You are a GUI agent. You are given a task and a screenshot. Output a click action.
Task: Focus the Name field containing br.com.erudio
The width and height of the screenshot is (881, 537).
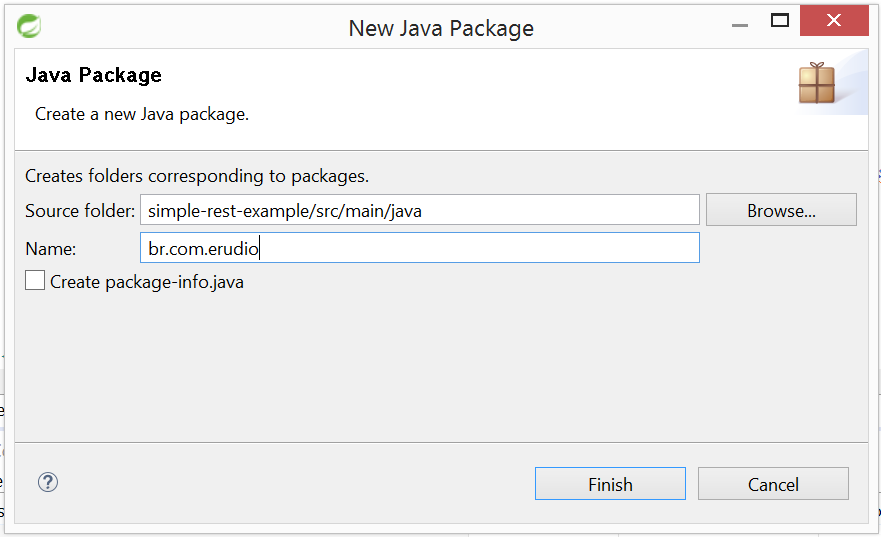pyautogui.click(x=420, y=248)
